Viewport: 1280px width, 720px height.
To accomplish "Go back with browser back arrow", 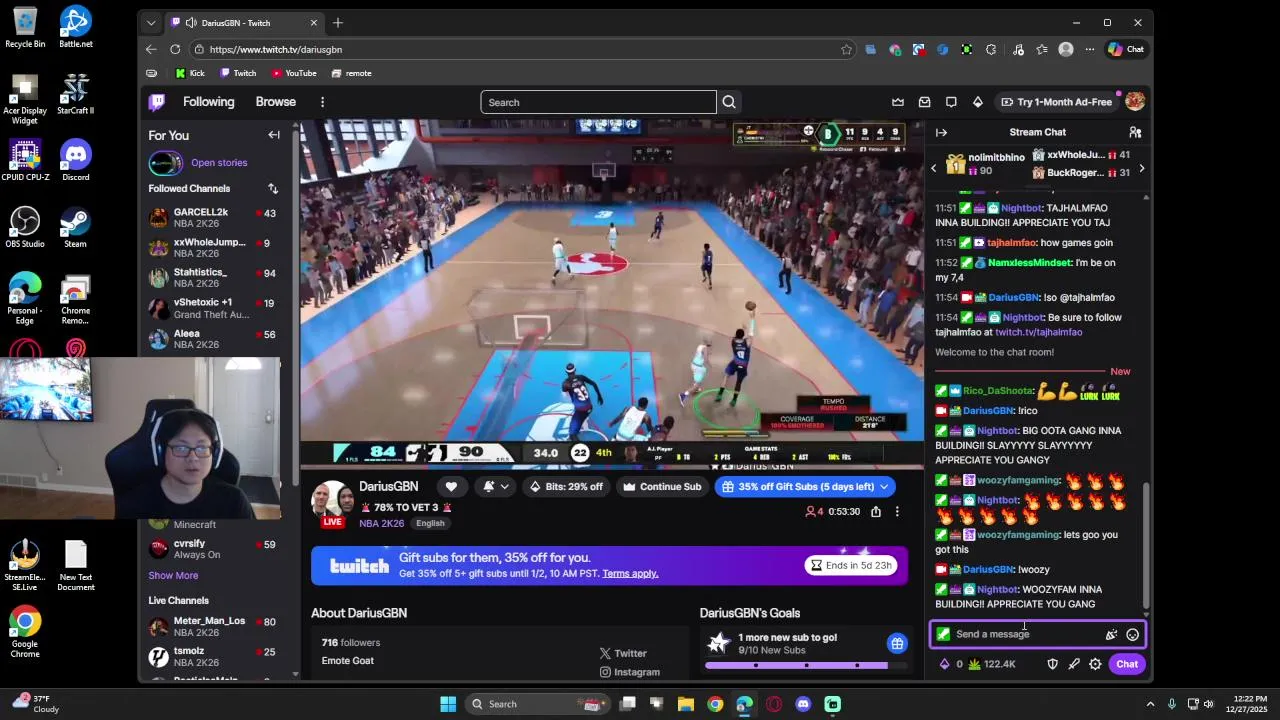I will (151, 49).
